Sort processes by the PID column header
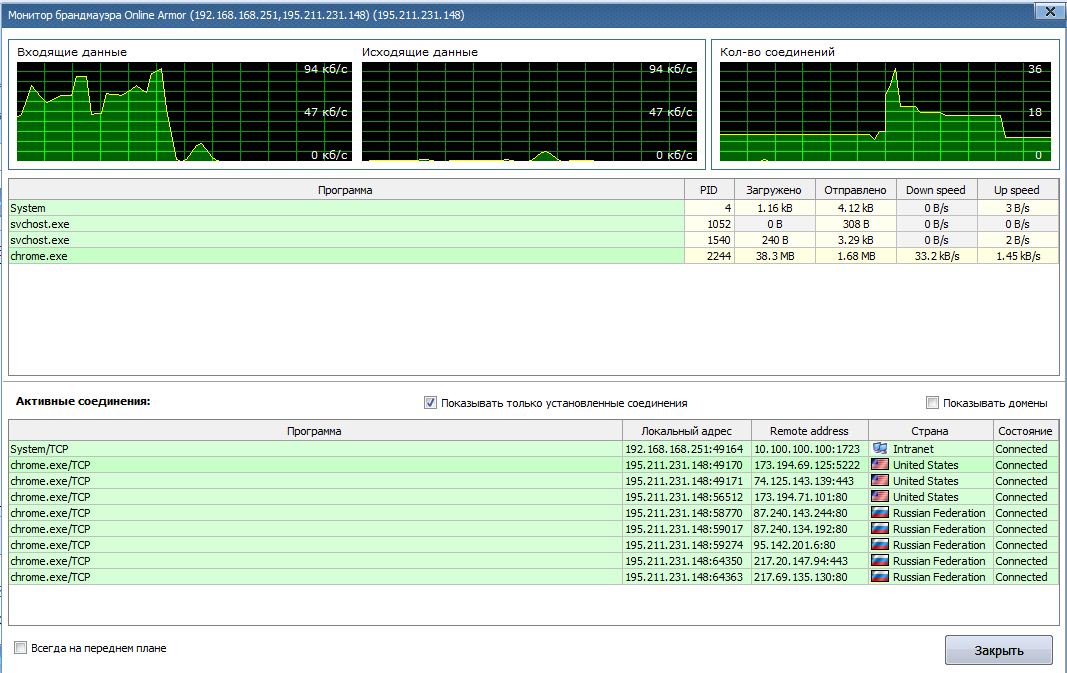The width and height of the screenshot is (1067, 673). pyautogui.click(x=709, y=190)
